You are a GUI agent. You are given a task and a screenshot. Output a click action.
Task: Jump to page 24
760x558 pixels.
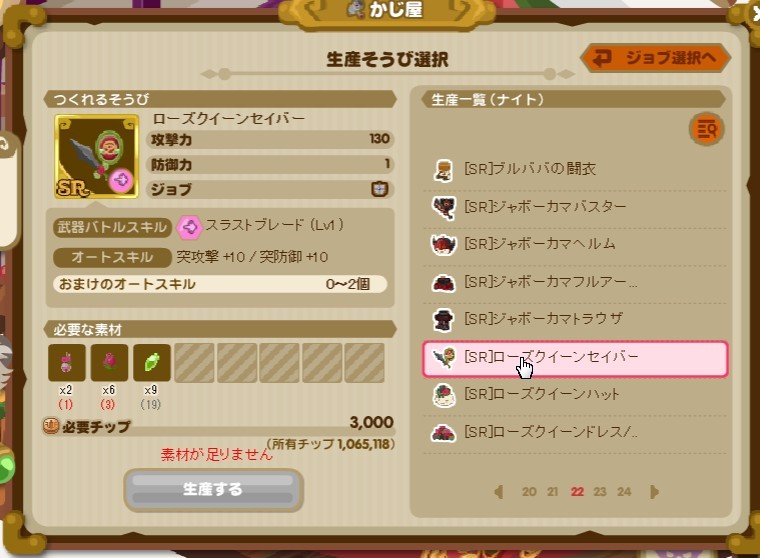coord(624,492)
